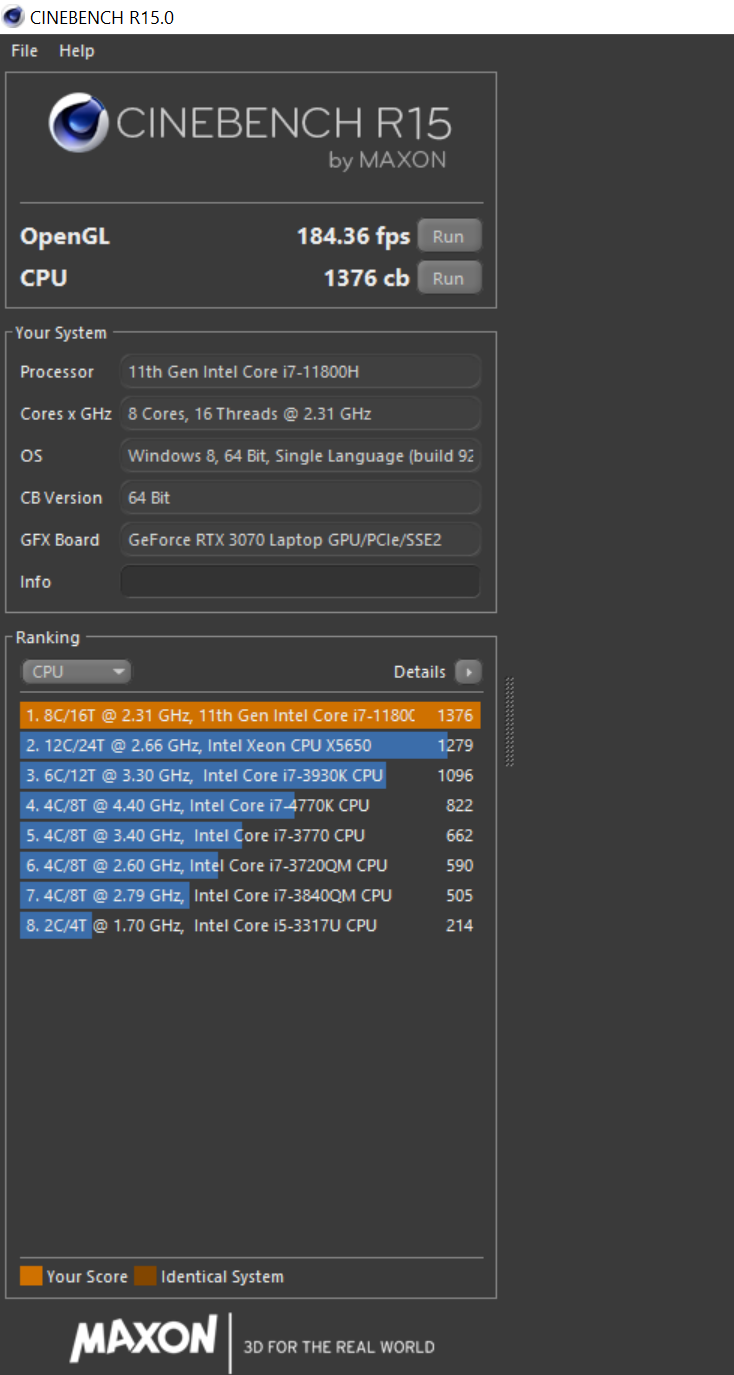This screenshot has width=734, height=1375.
Task: Click the CPU score 1376 cb
Action: (x=366, y=278)
